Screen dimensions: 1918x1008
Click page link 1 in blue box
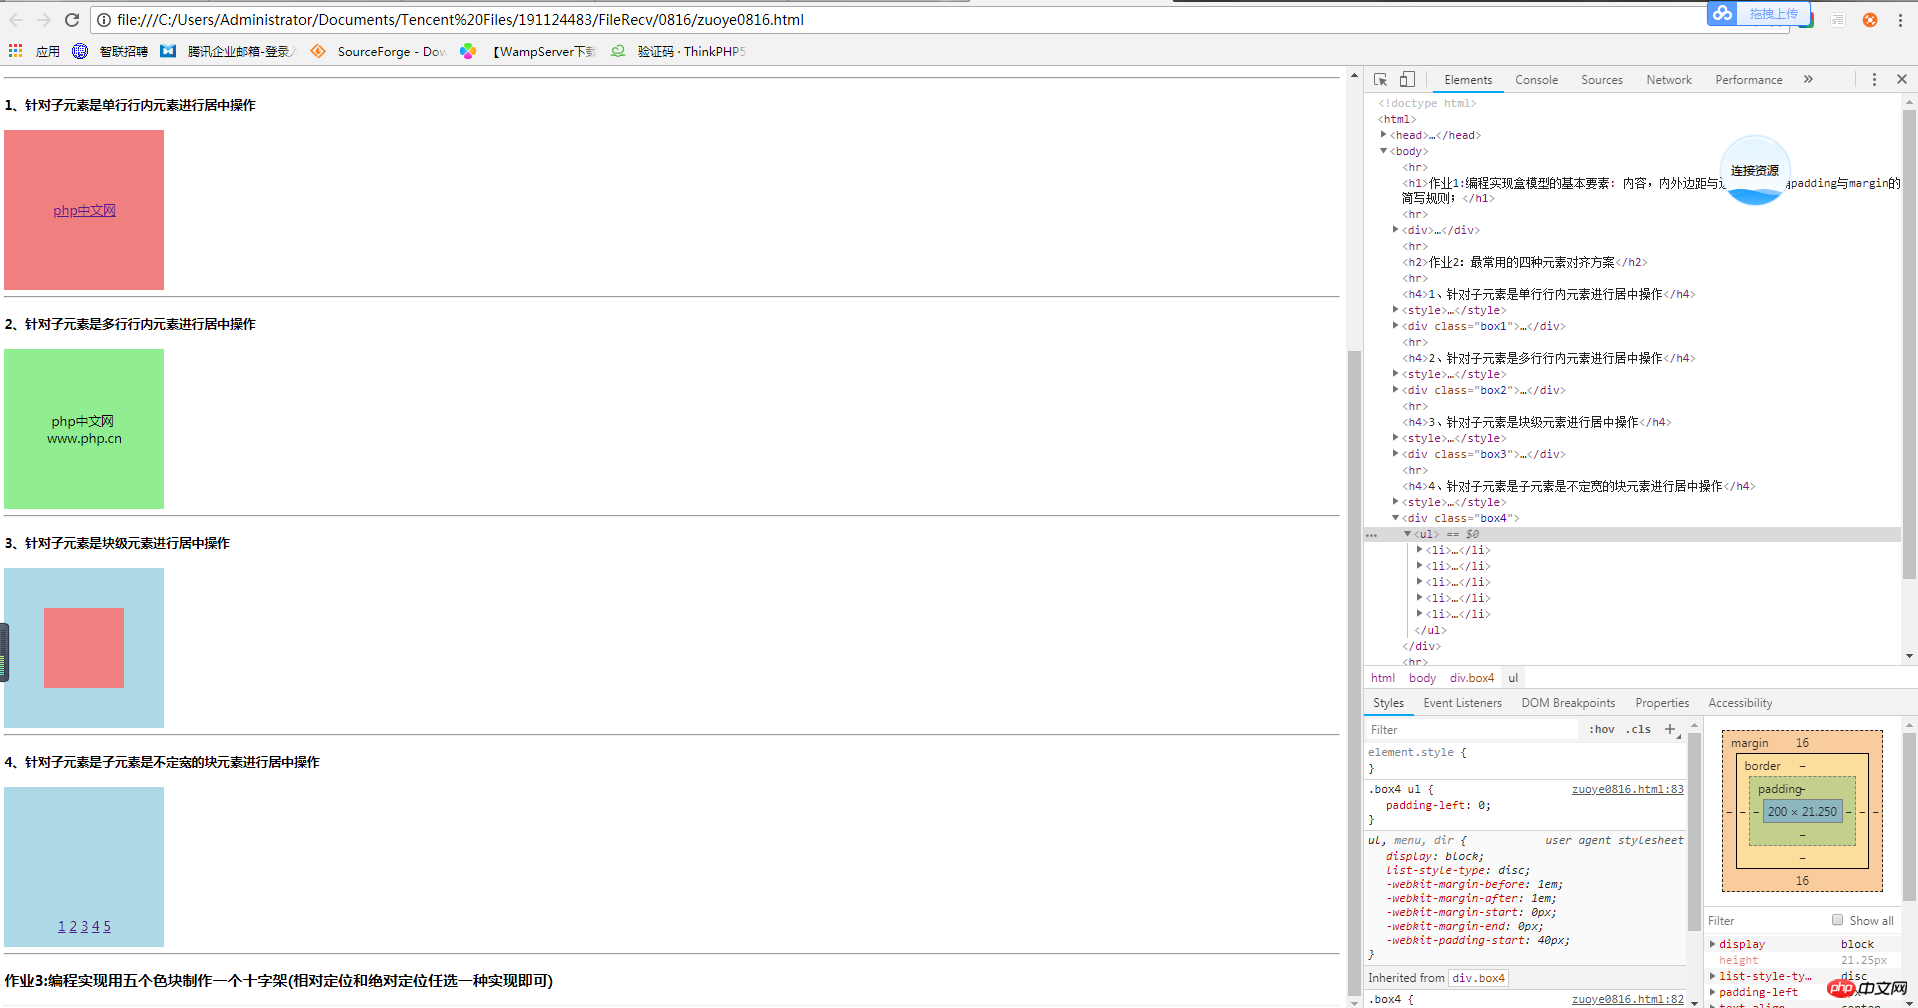(x=62, y=926)
